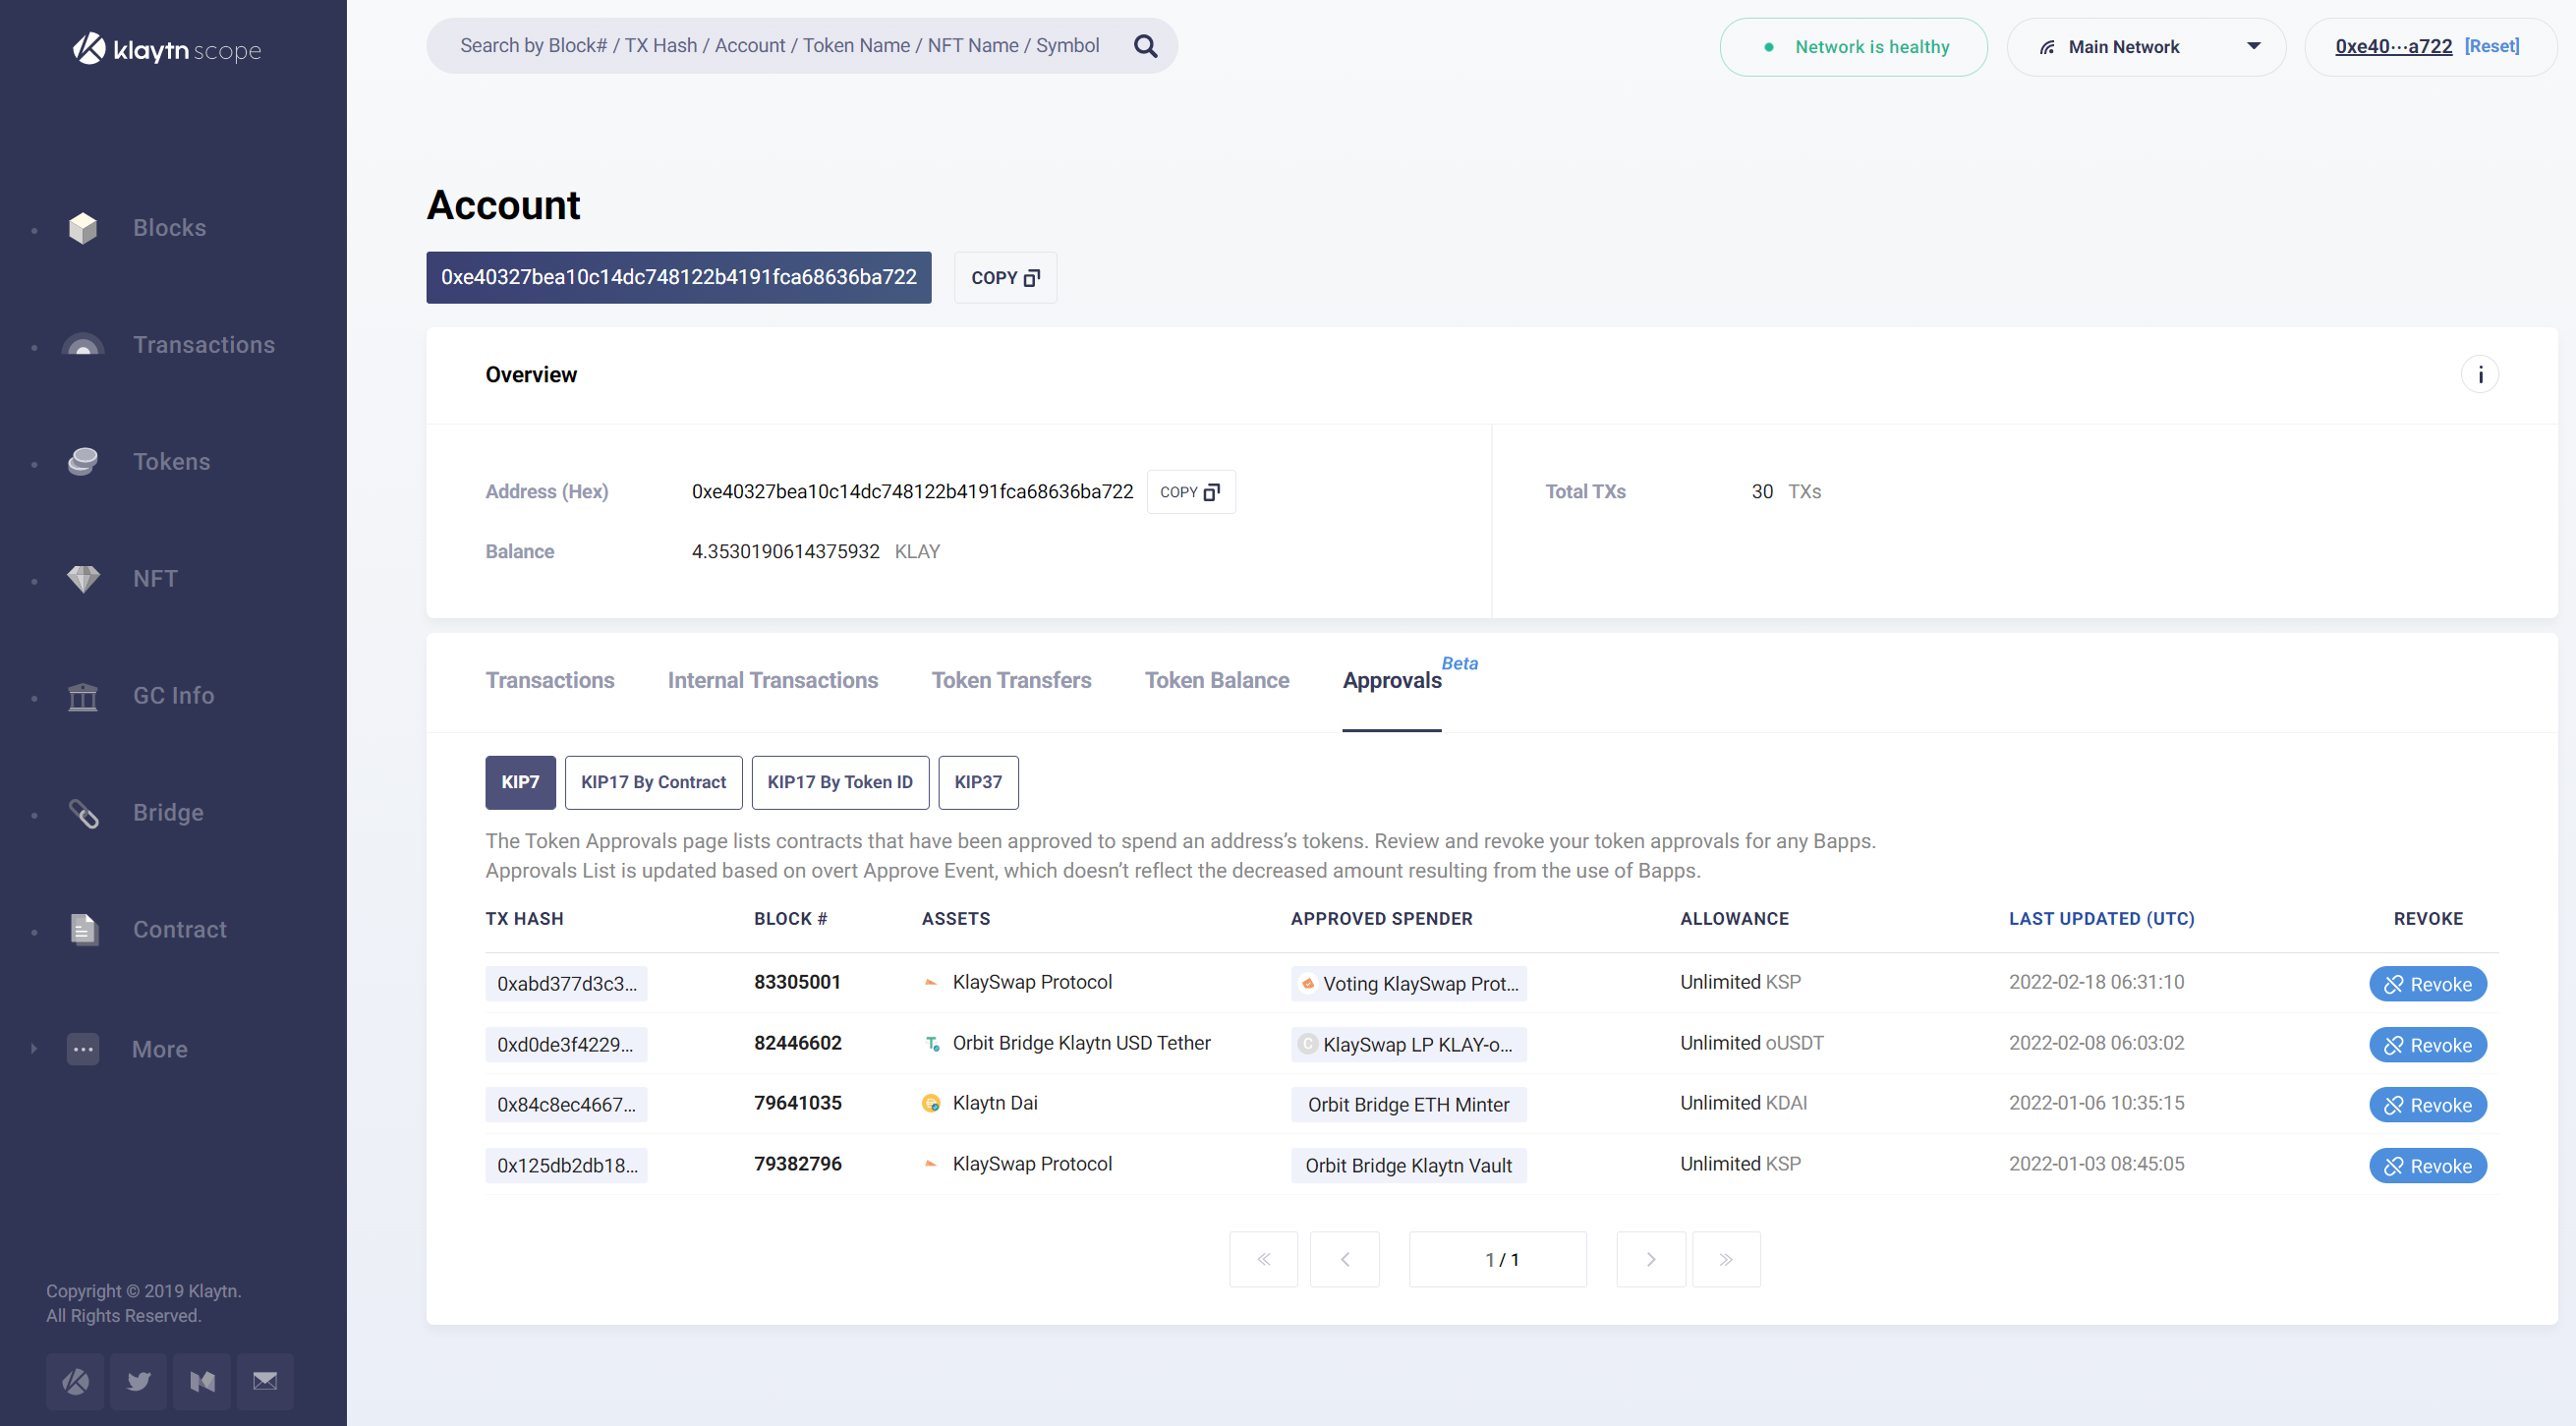Open the Twitter footer icon

138,1381
